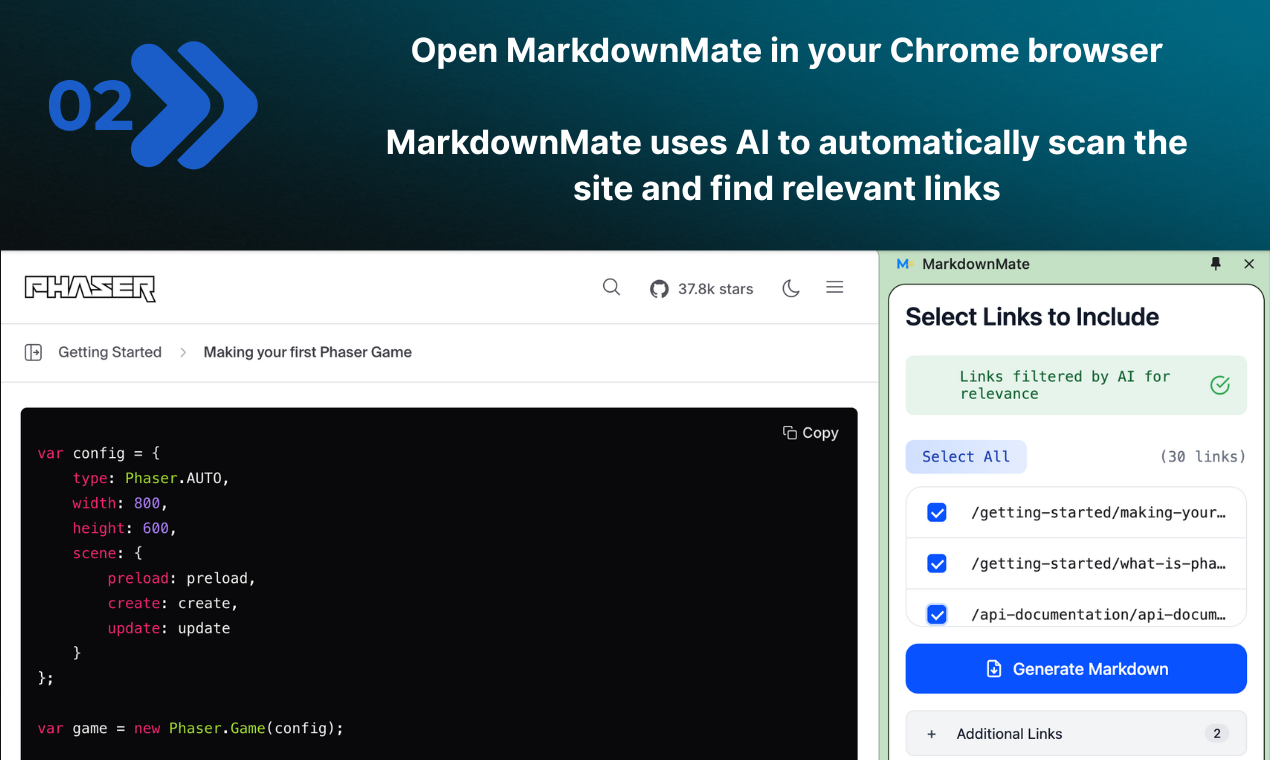Click the (30 links) count label
Viewport: 1270px width, 760px height.
coord(1203,457)
